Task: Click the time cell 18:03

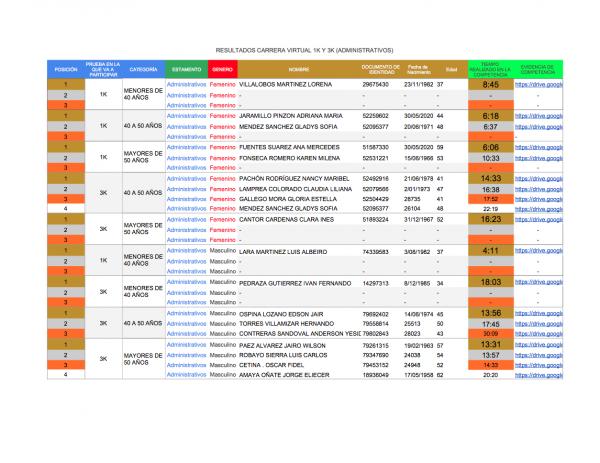Action: pos(491,282)
